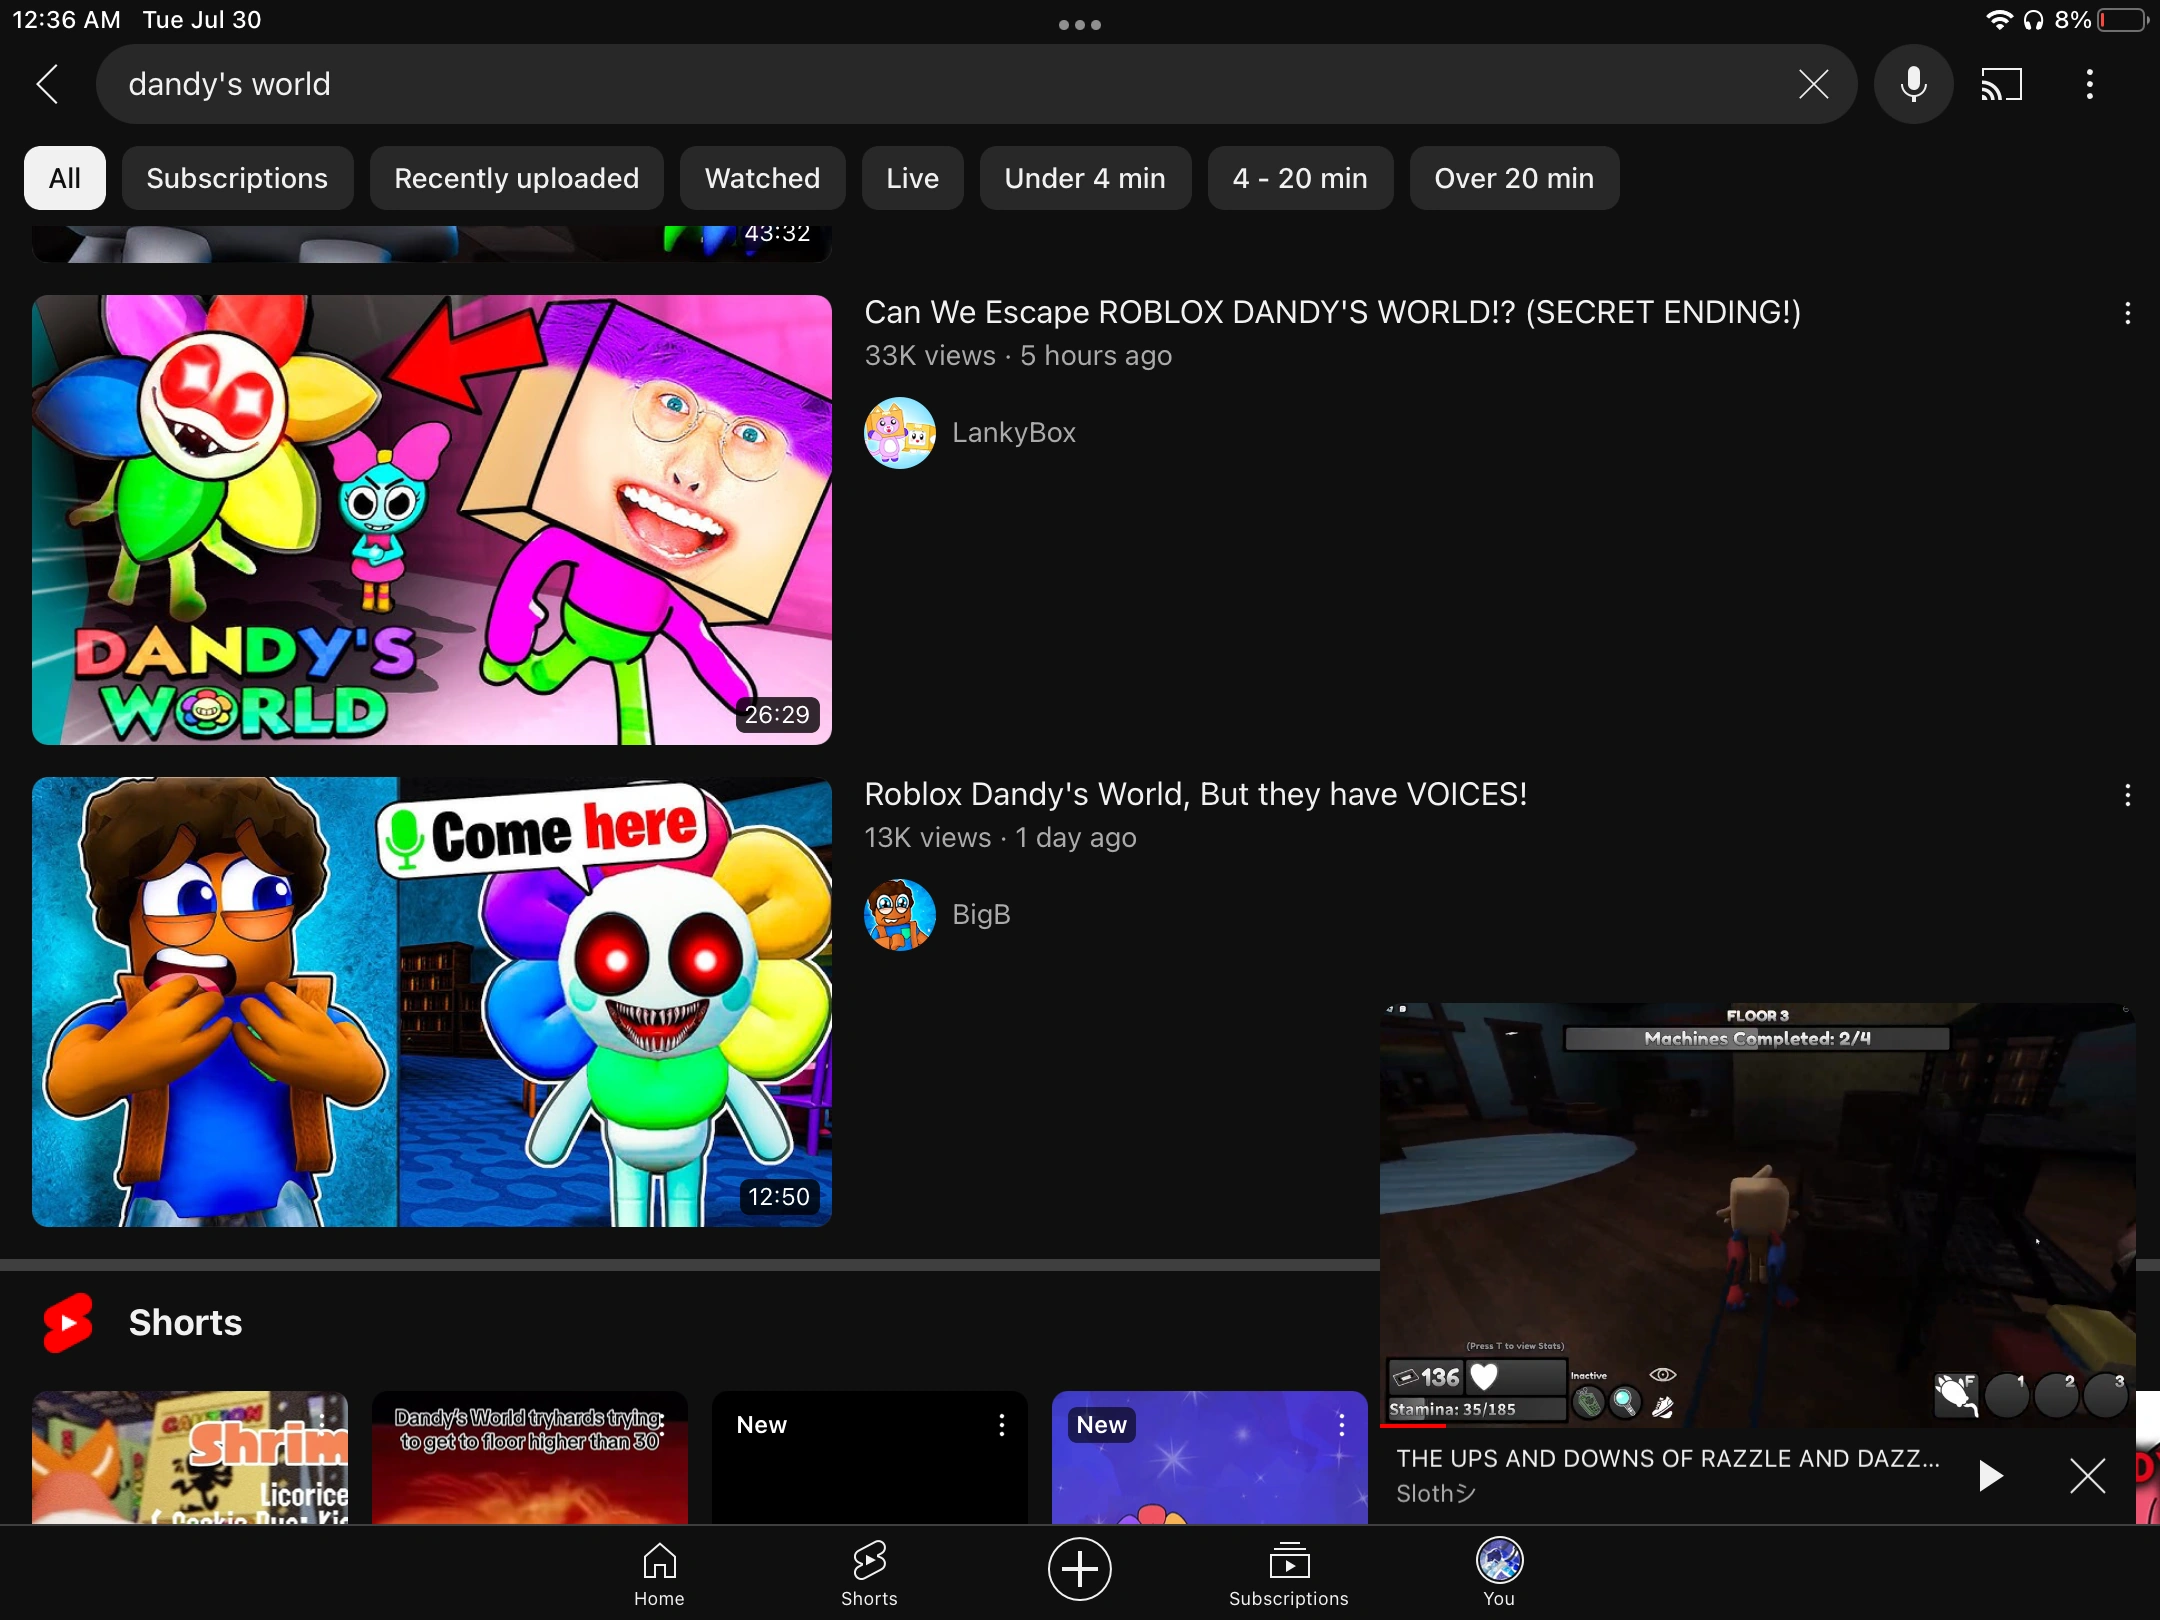The height and width of the screenshot is (1620, 2160).
Task: Select the Recently uploaded filter chip
Action: (516, 178)
